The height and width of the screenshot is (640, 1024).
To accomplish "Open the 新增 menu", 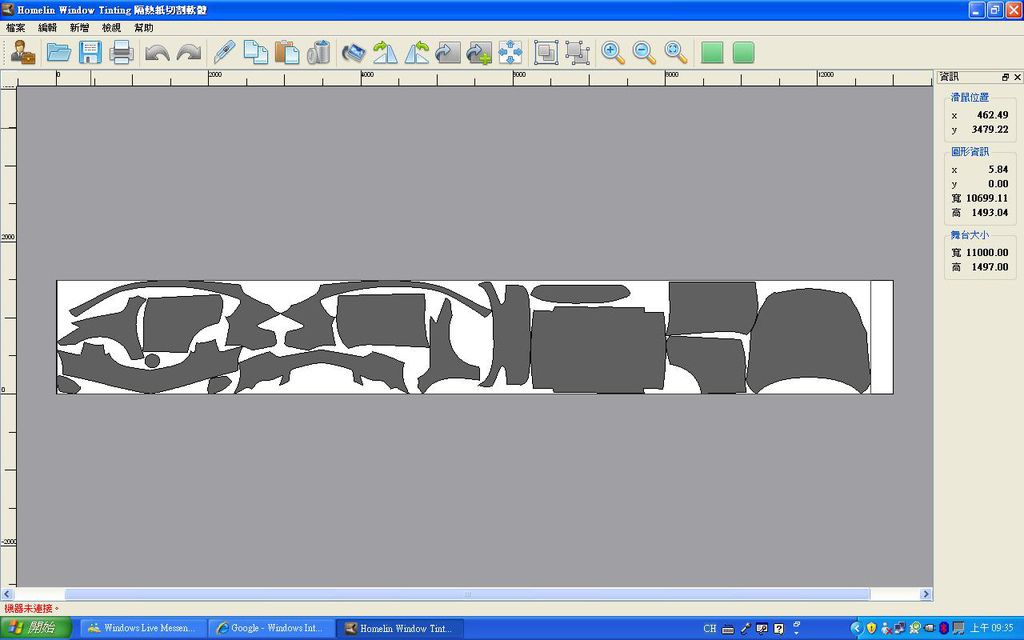I will point(80,27).
